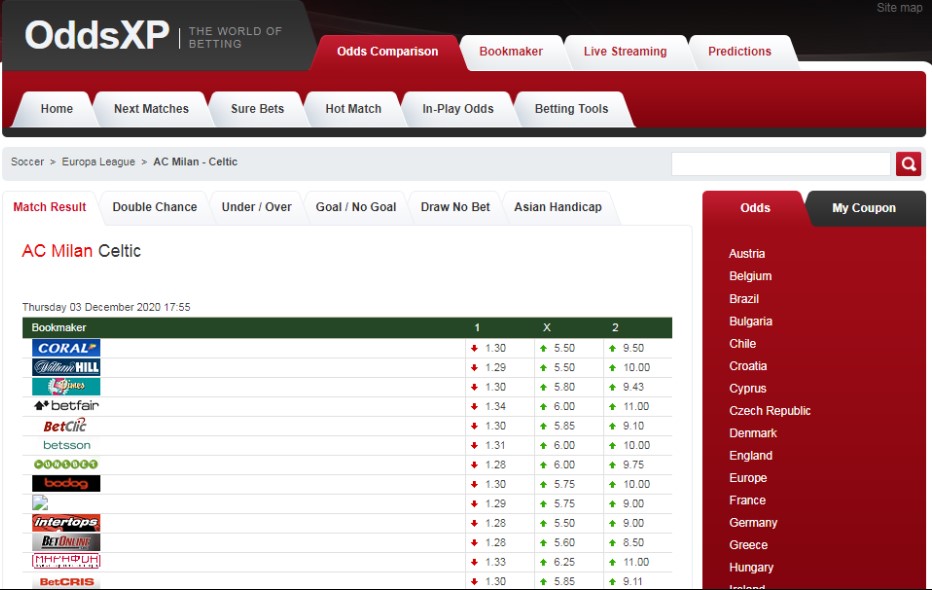Image resolution: width=932 pixels, height=590 pixels.
Task: Open the betsson bookmaker logo
Action: pyautogui.click(x=67, y=445)
